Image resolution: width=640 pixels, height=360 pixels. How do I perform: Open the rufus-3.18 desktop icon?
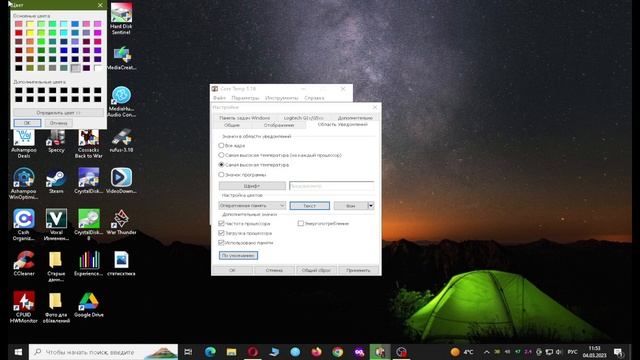pyautogui.click(x=121, y=141)
